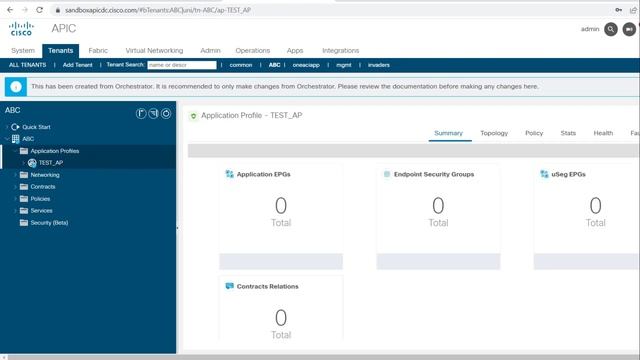Switch to the Topology tab
Screen dimensions: 640x360
pyautogui.click(x=494, y=133)
